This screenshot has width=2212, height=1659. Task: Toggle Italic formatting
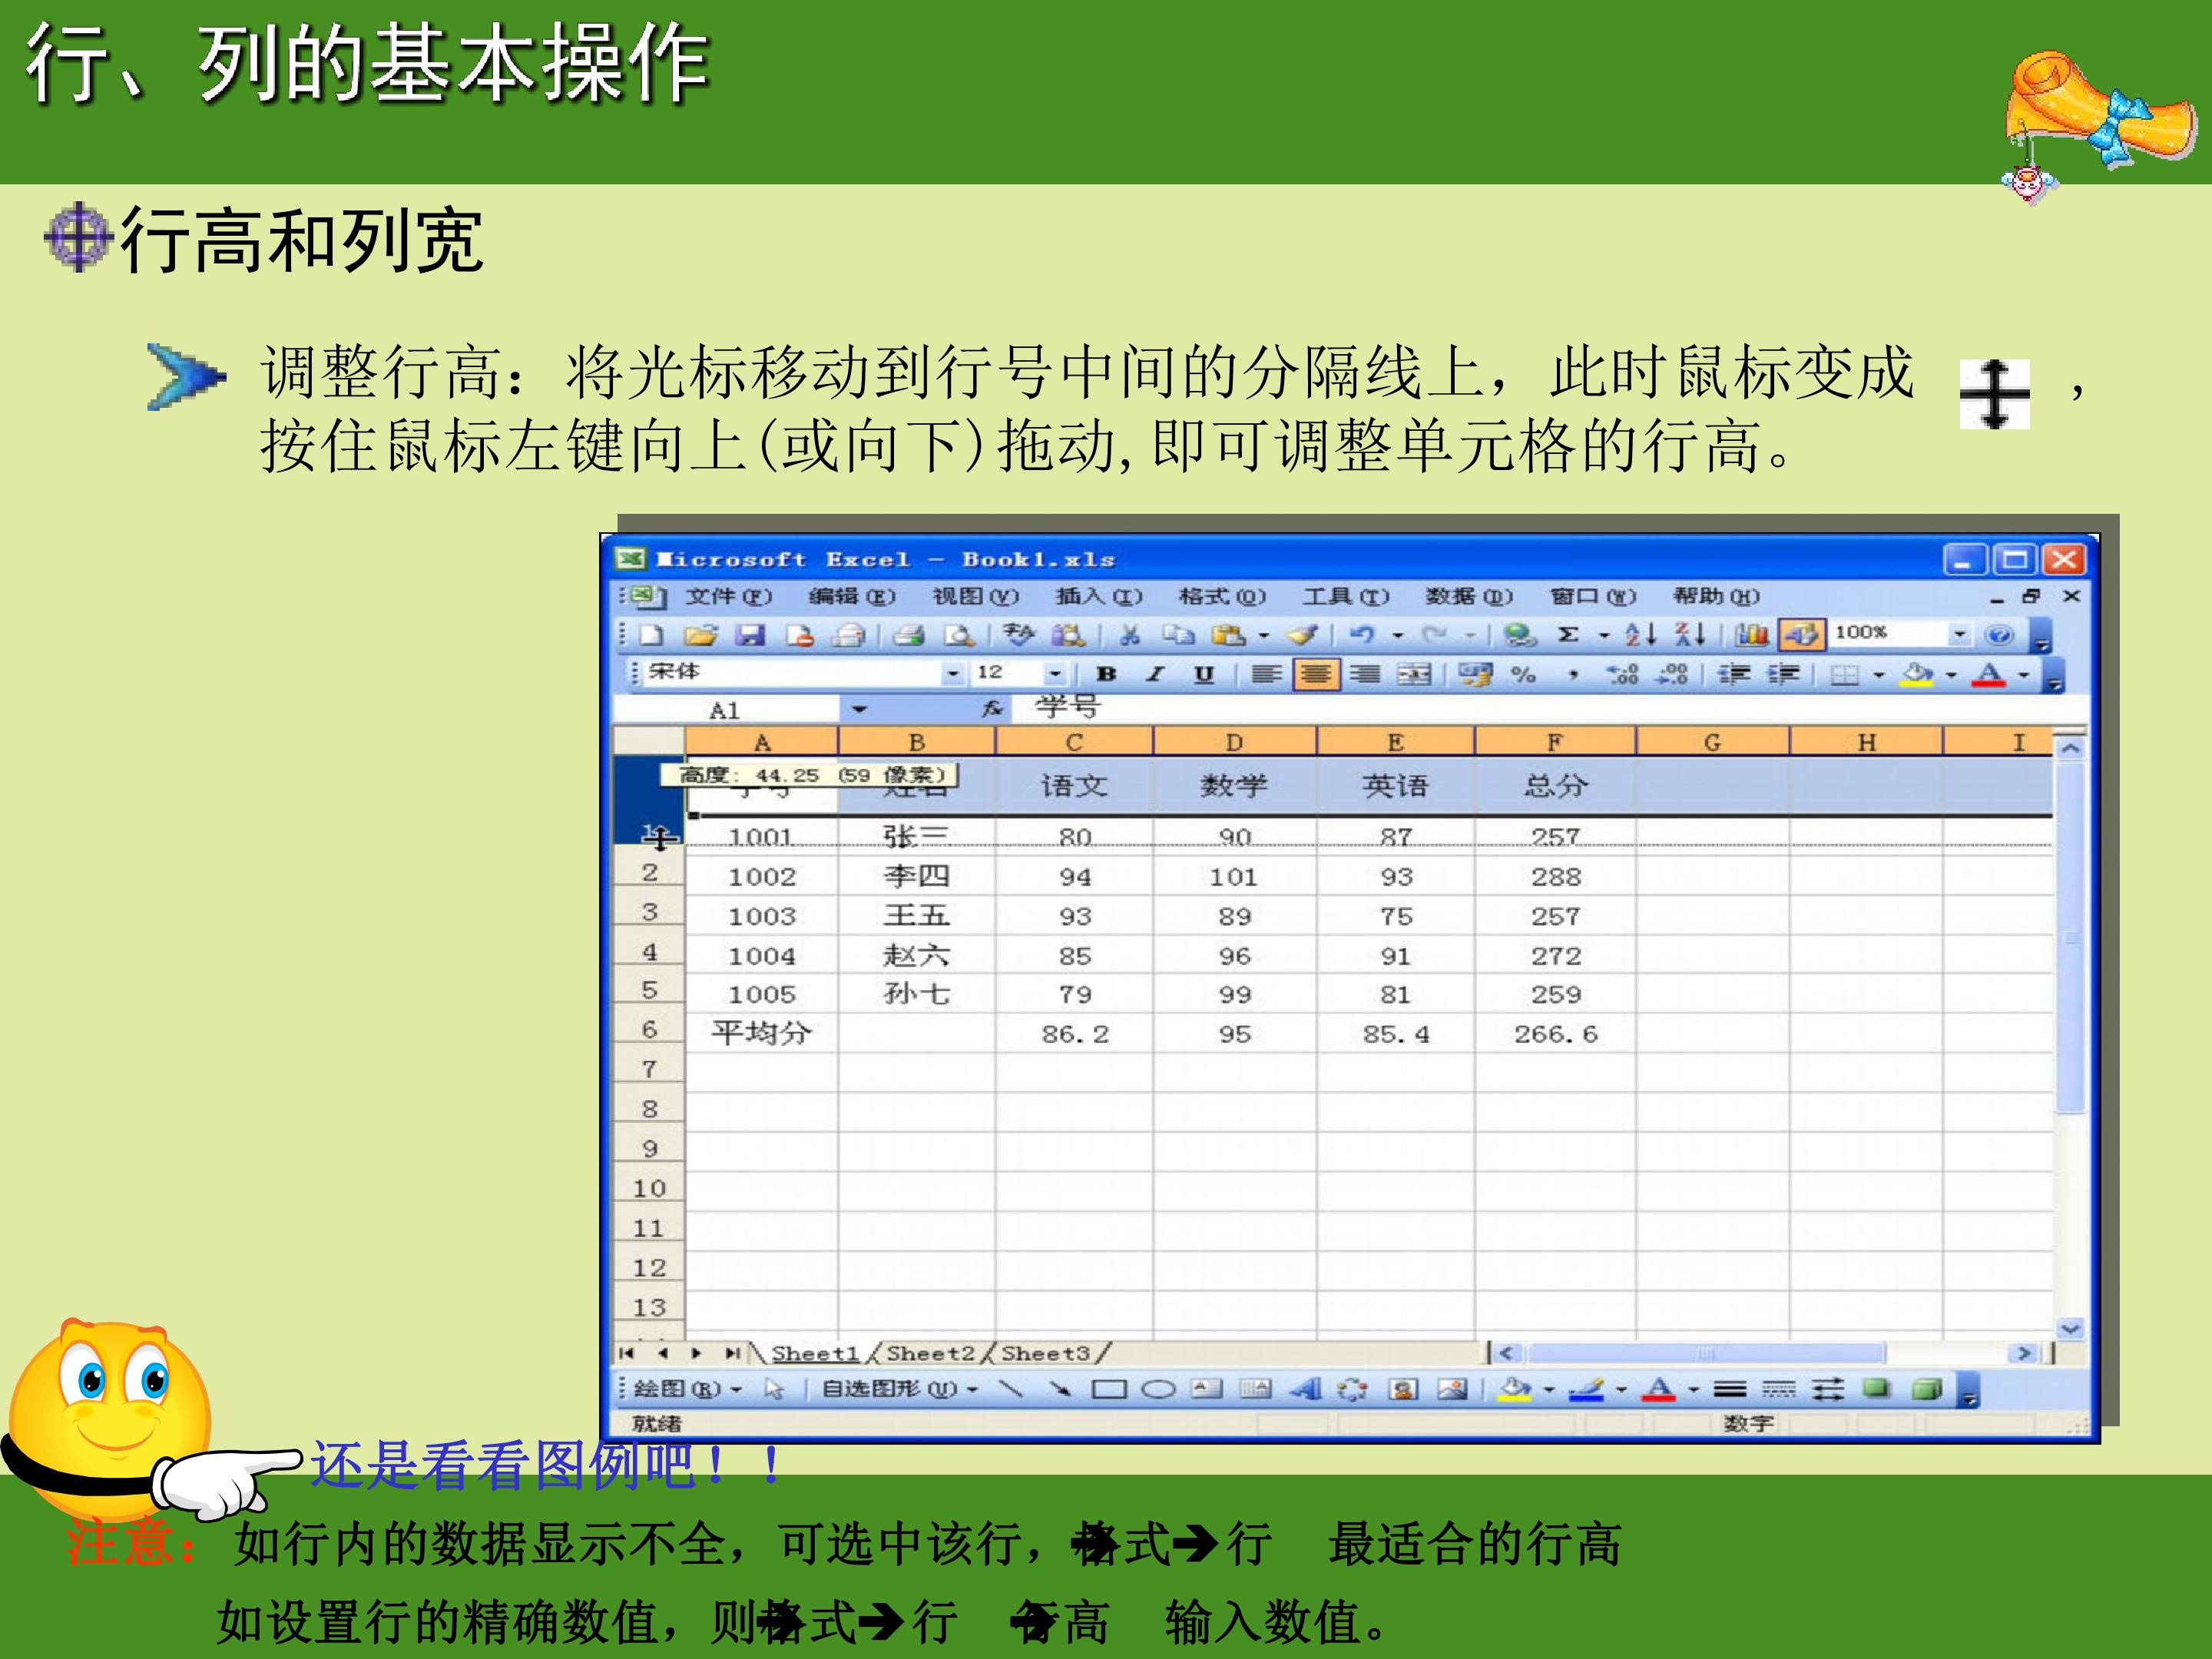click(x=1155, y=675)
